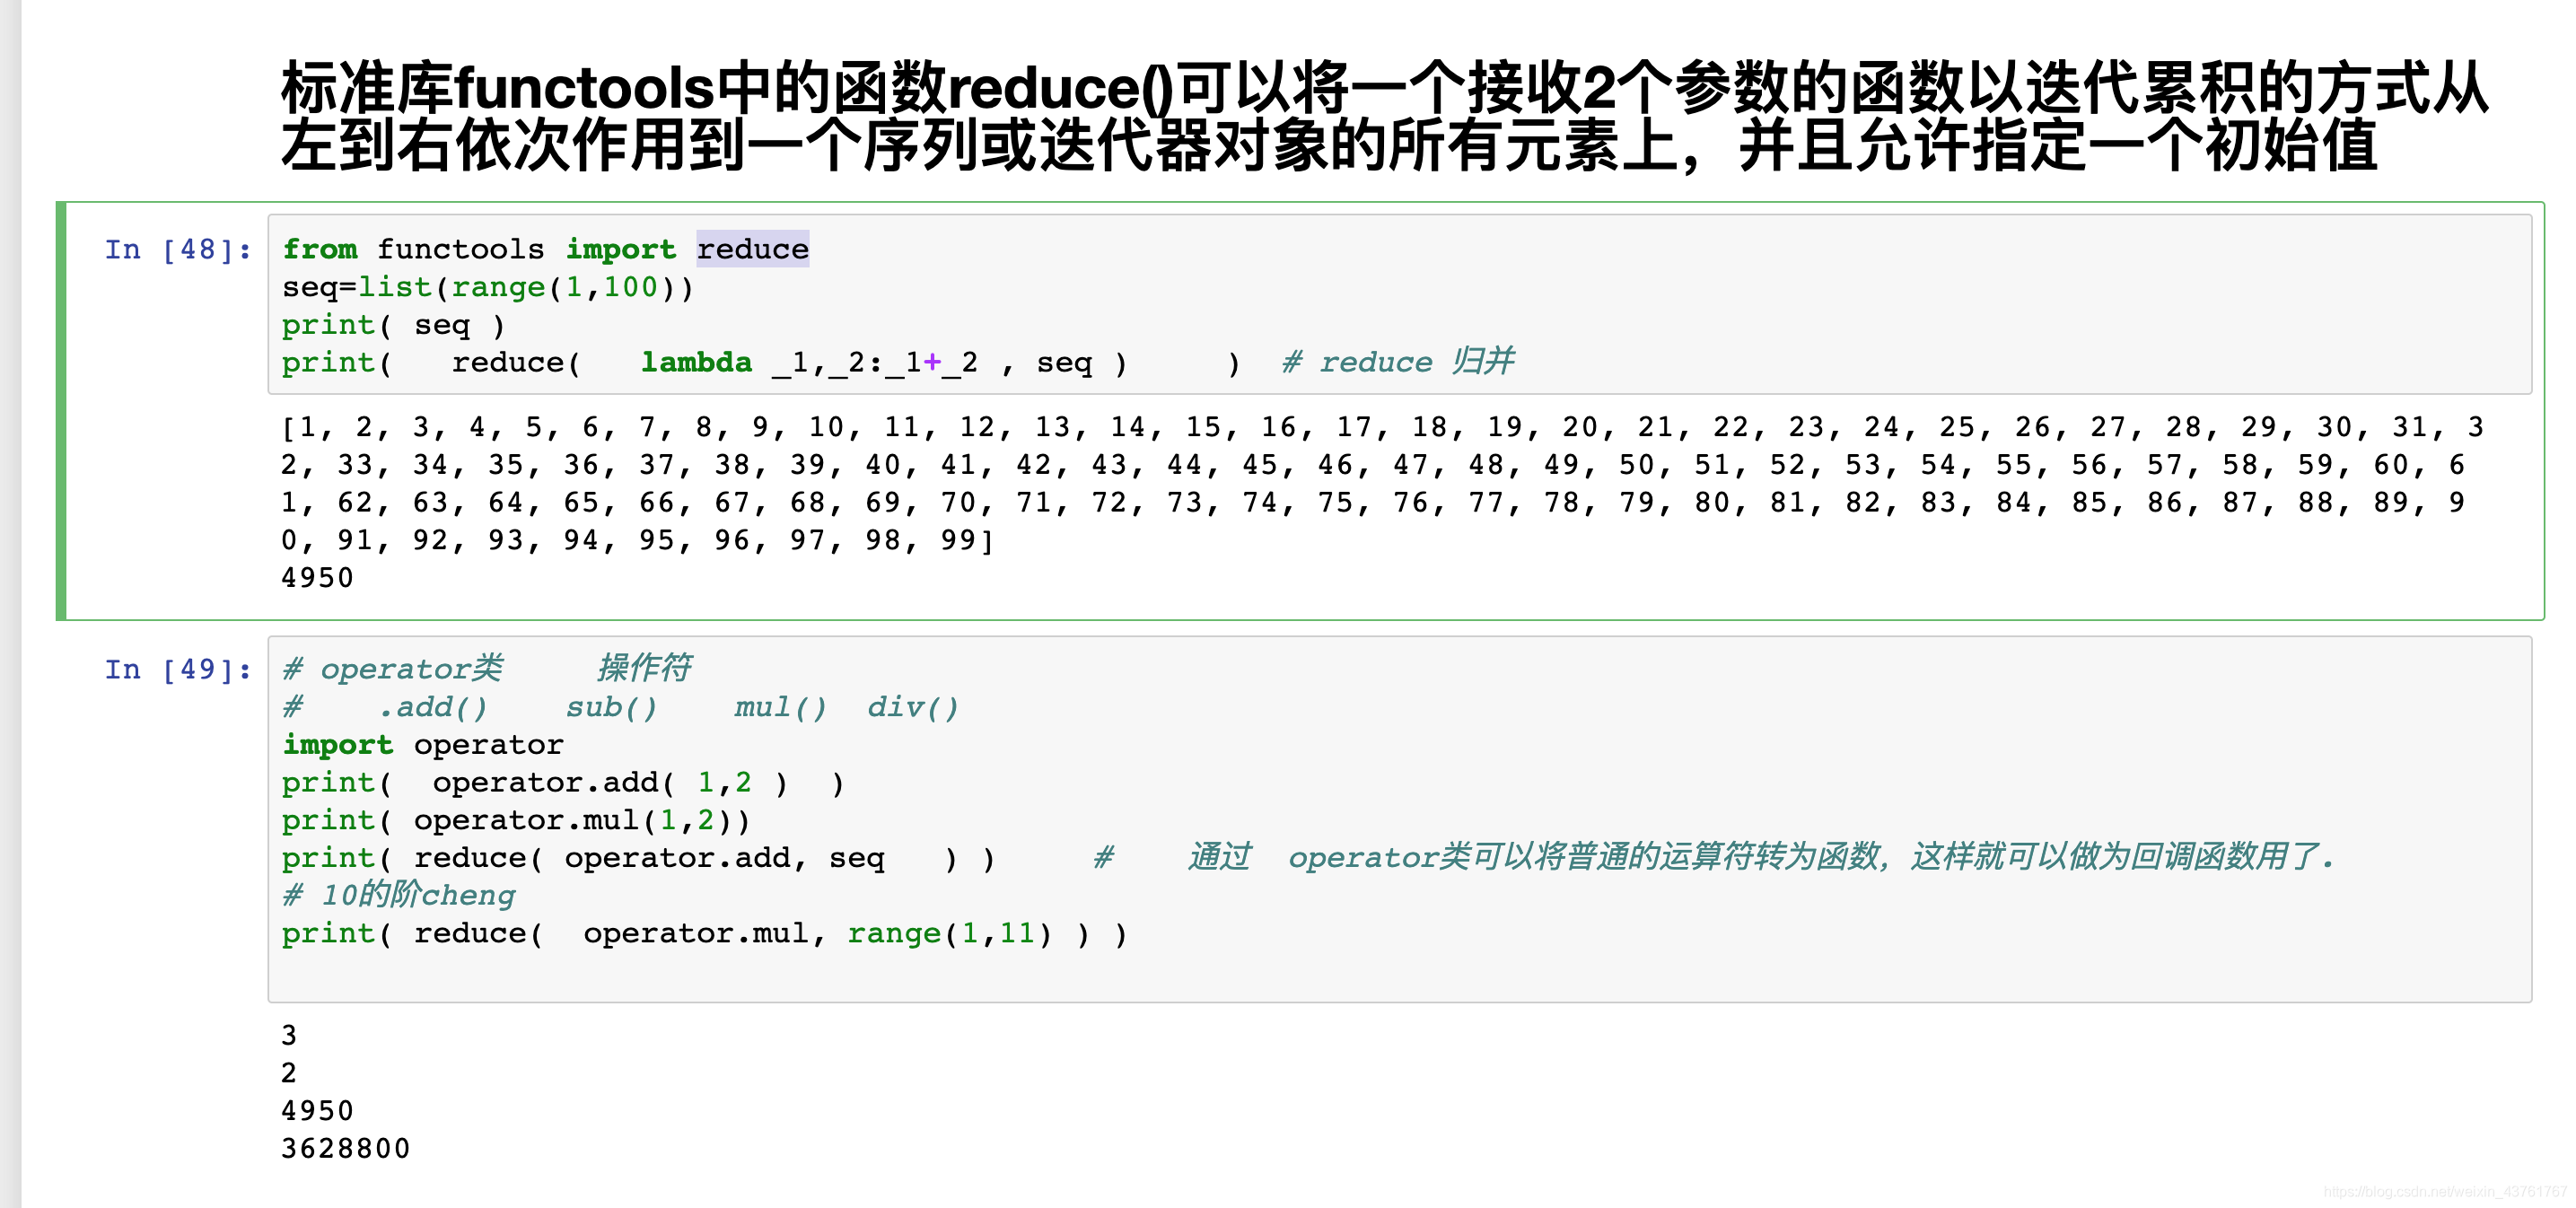2576x1208 pixels.
Task: Click the '# reduce 归并' comment
Action: pos(1398,361)
